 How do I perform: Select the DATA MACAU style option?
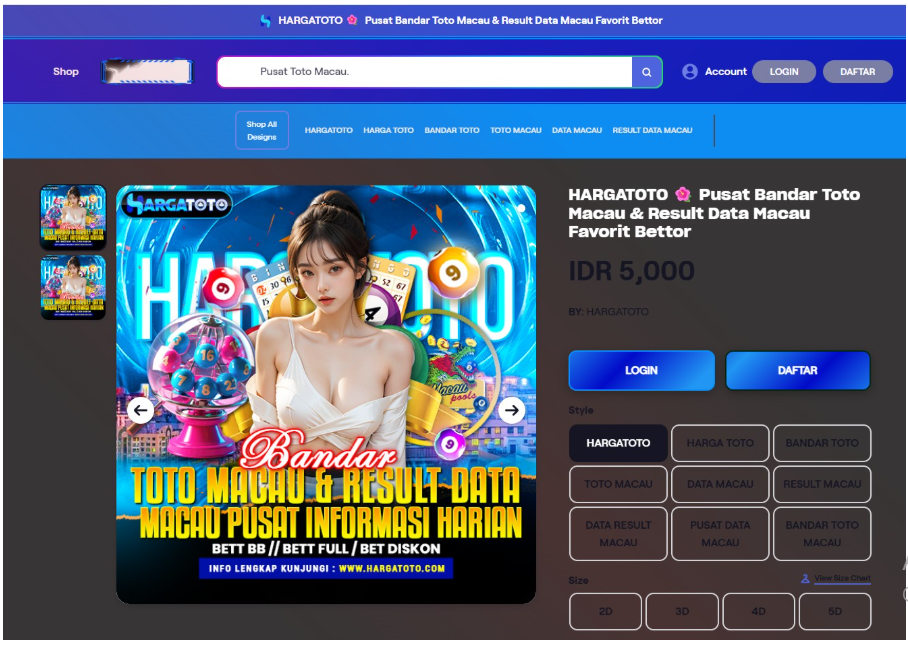point(720,484)
